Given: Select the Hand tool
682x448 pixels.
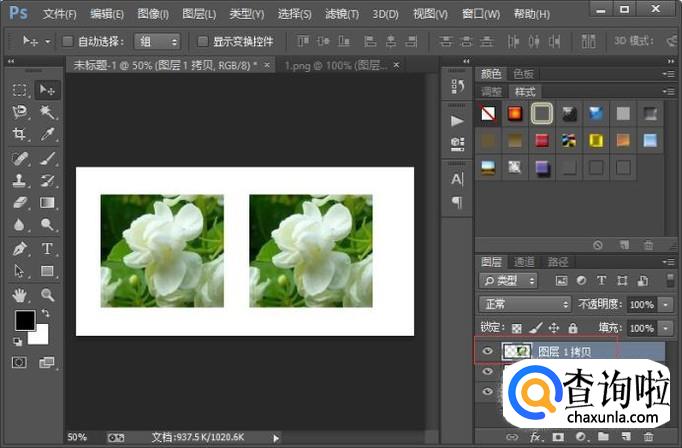Looking at the screenshot, I should pyautogui.click(x=20, y=295).
